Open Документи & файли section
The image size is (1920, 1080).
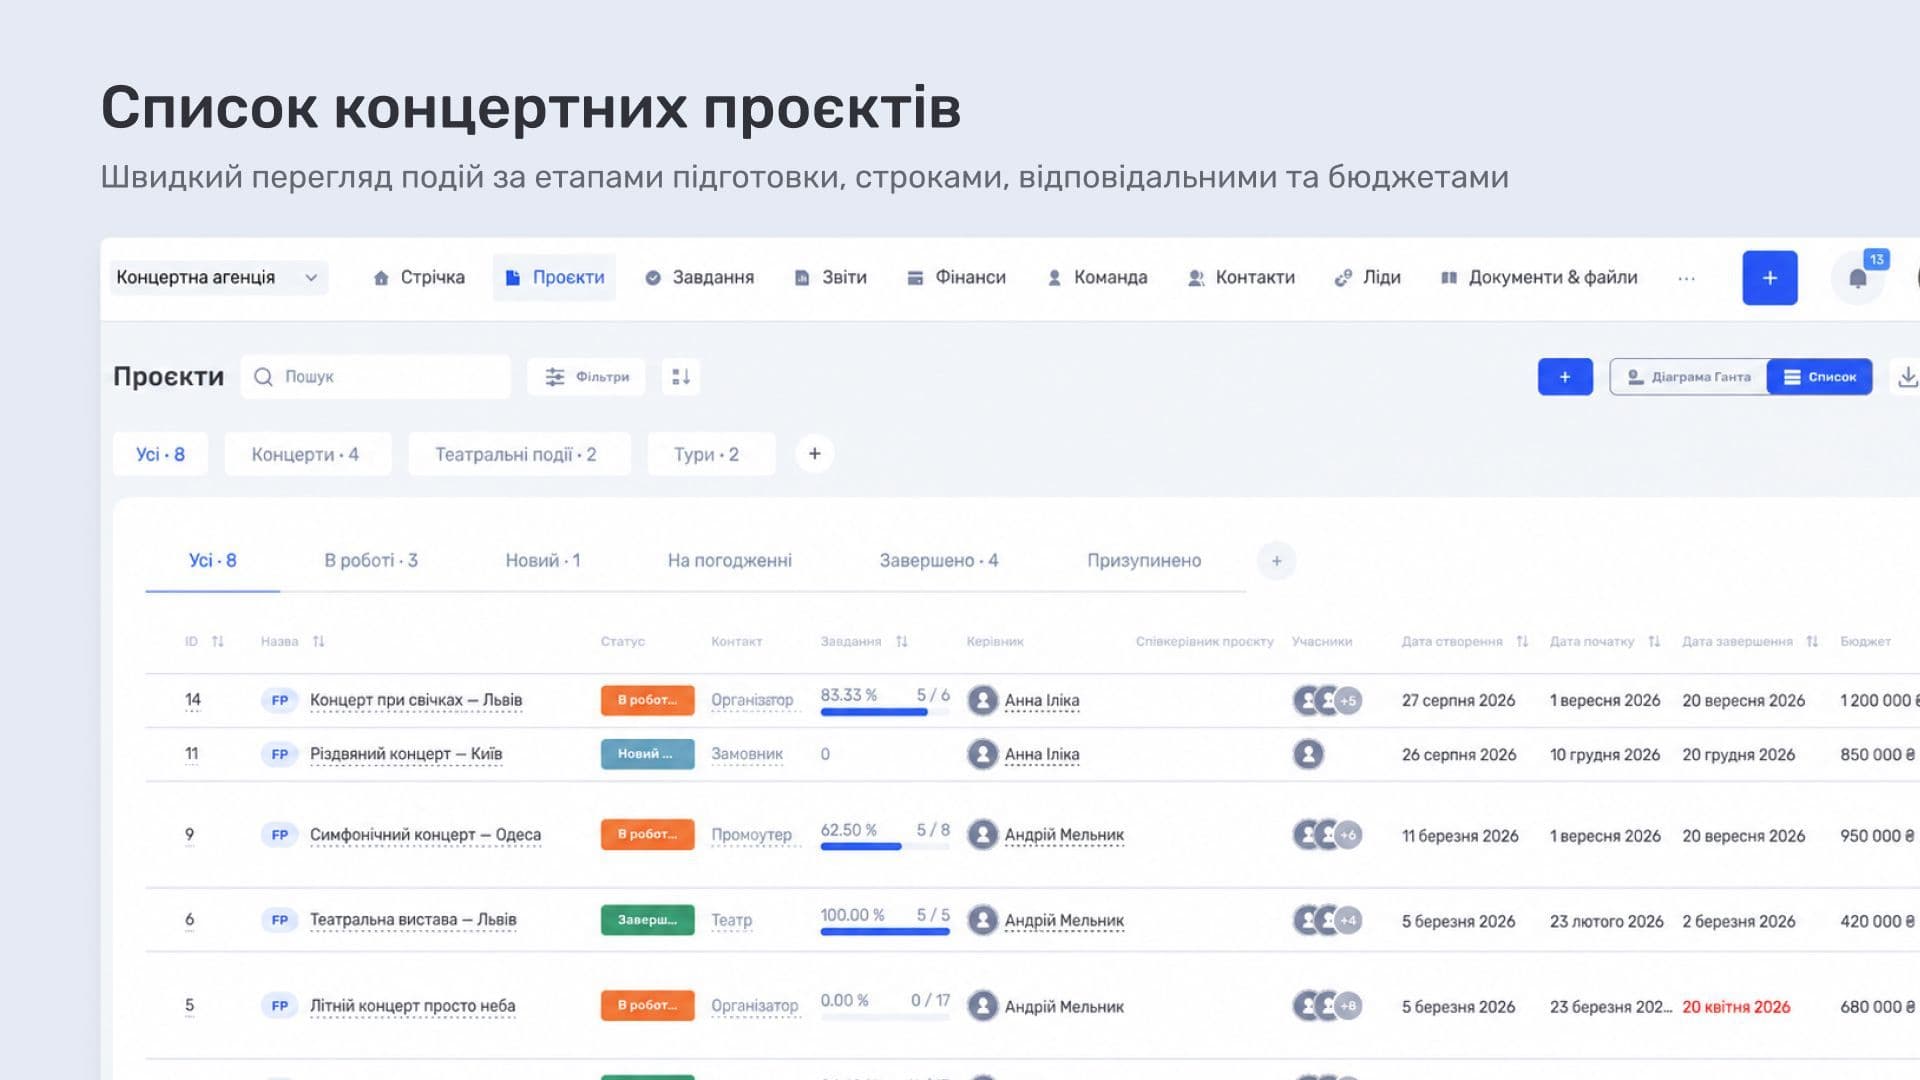pos(1539,278)
